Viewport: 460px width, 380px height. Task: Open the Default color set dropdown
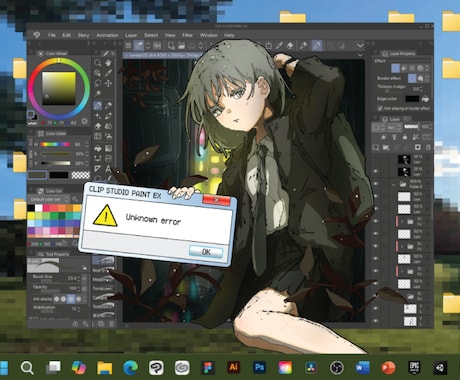pyautogui.click(x=49, y=199)
